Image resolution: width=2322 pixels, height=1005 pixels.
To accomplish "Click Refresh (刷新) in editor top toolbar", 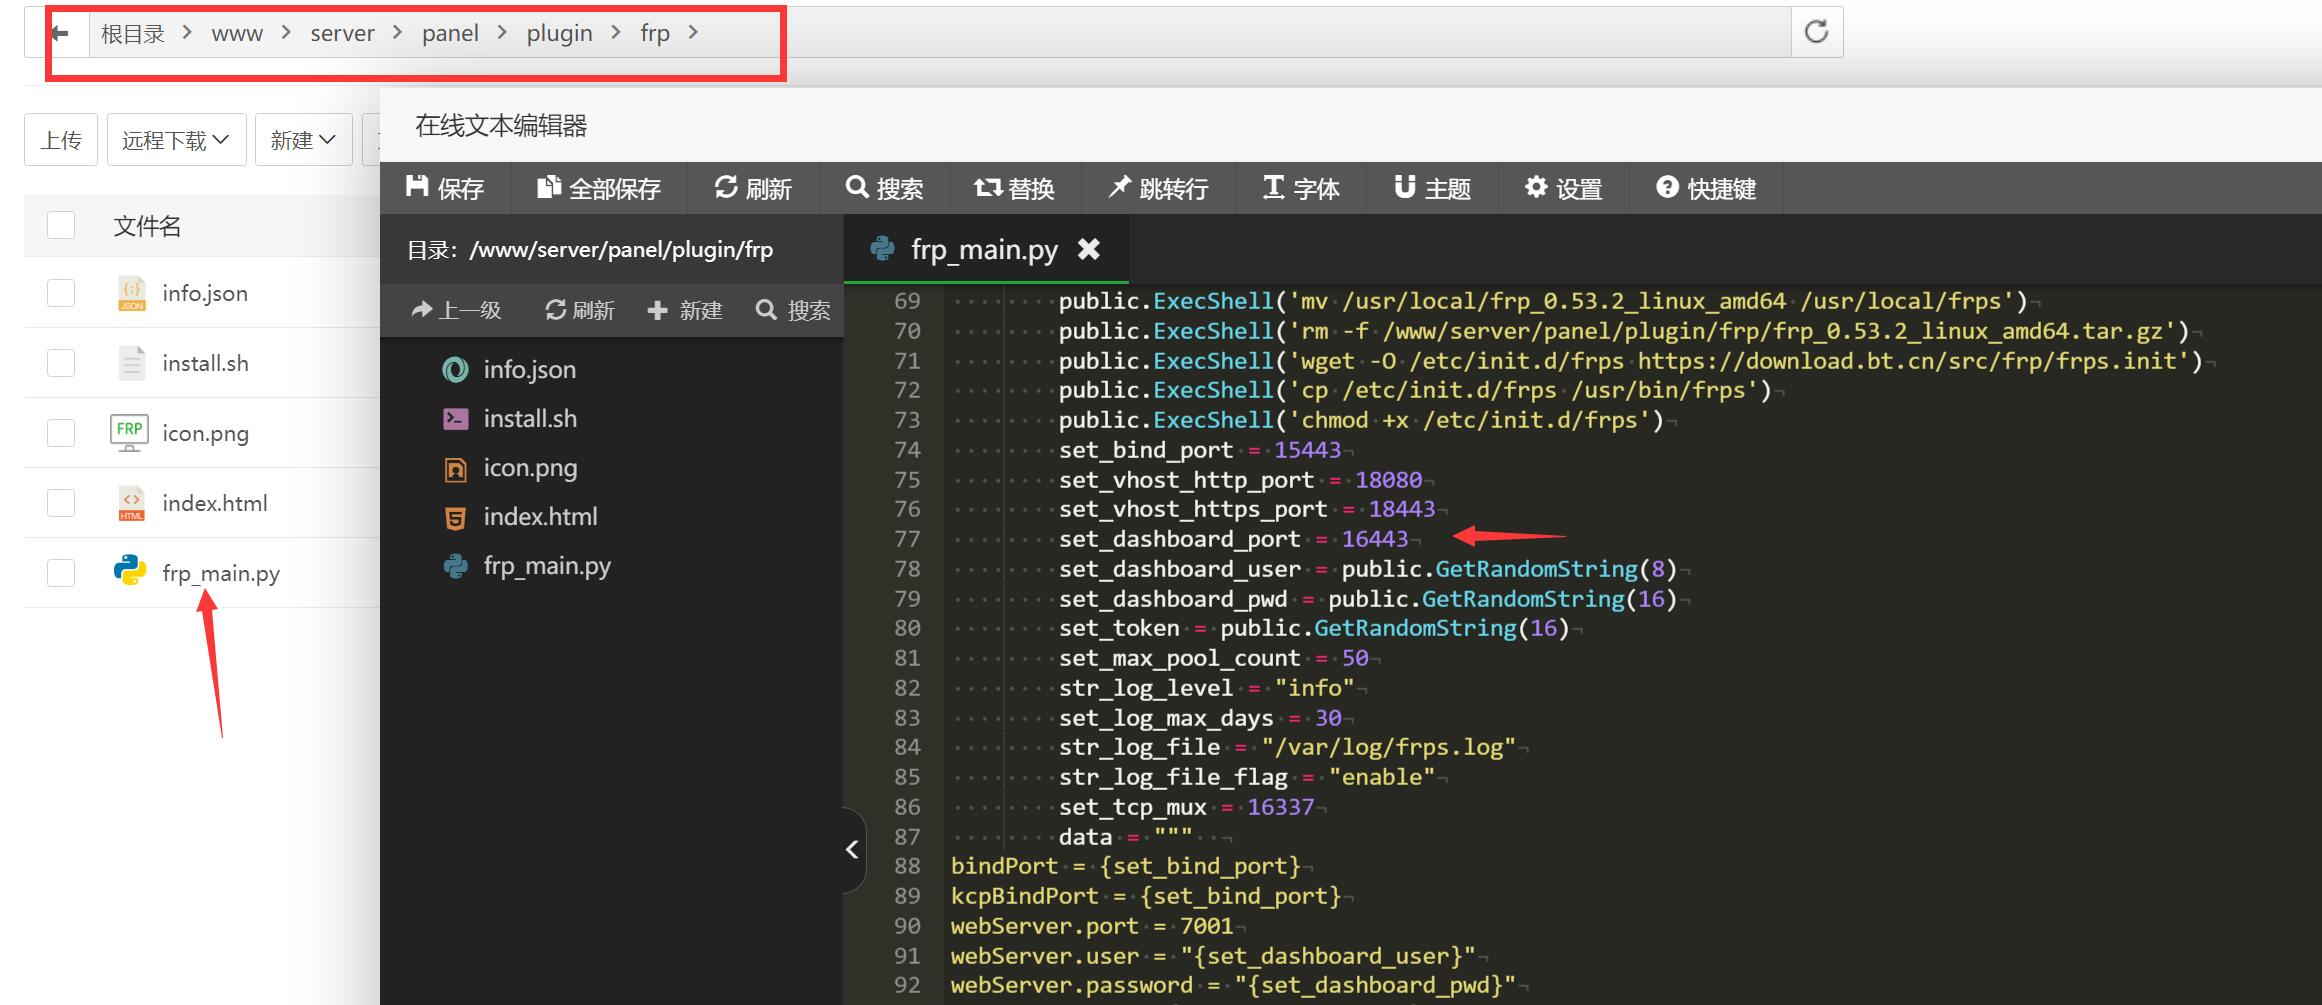I will [x=753, y=188].
